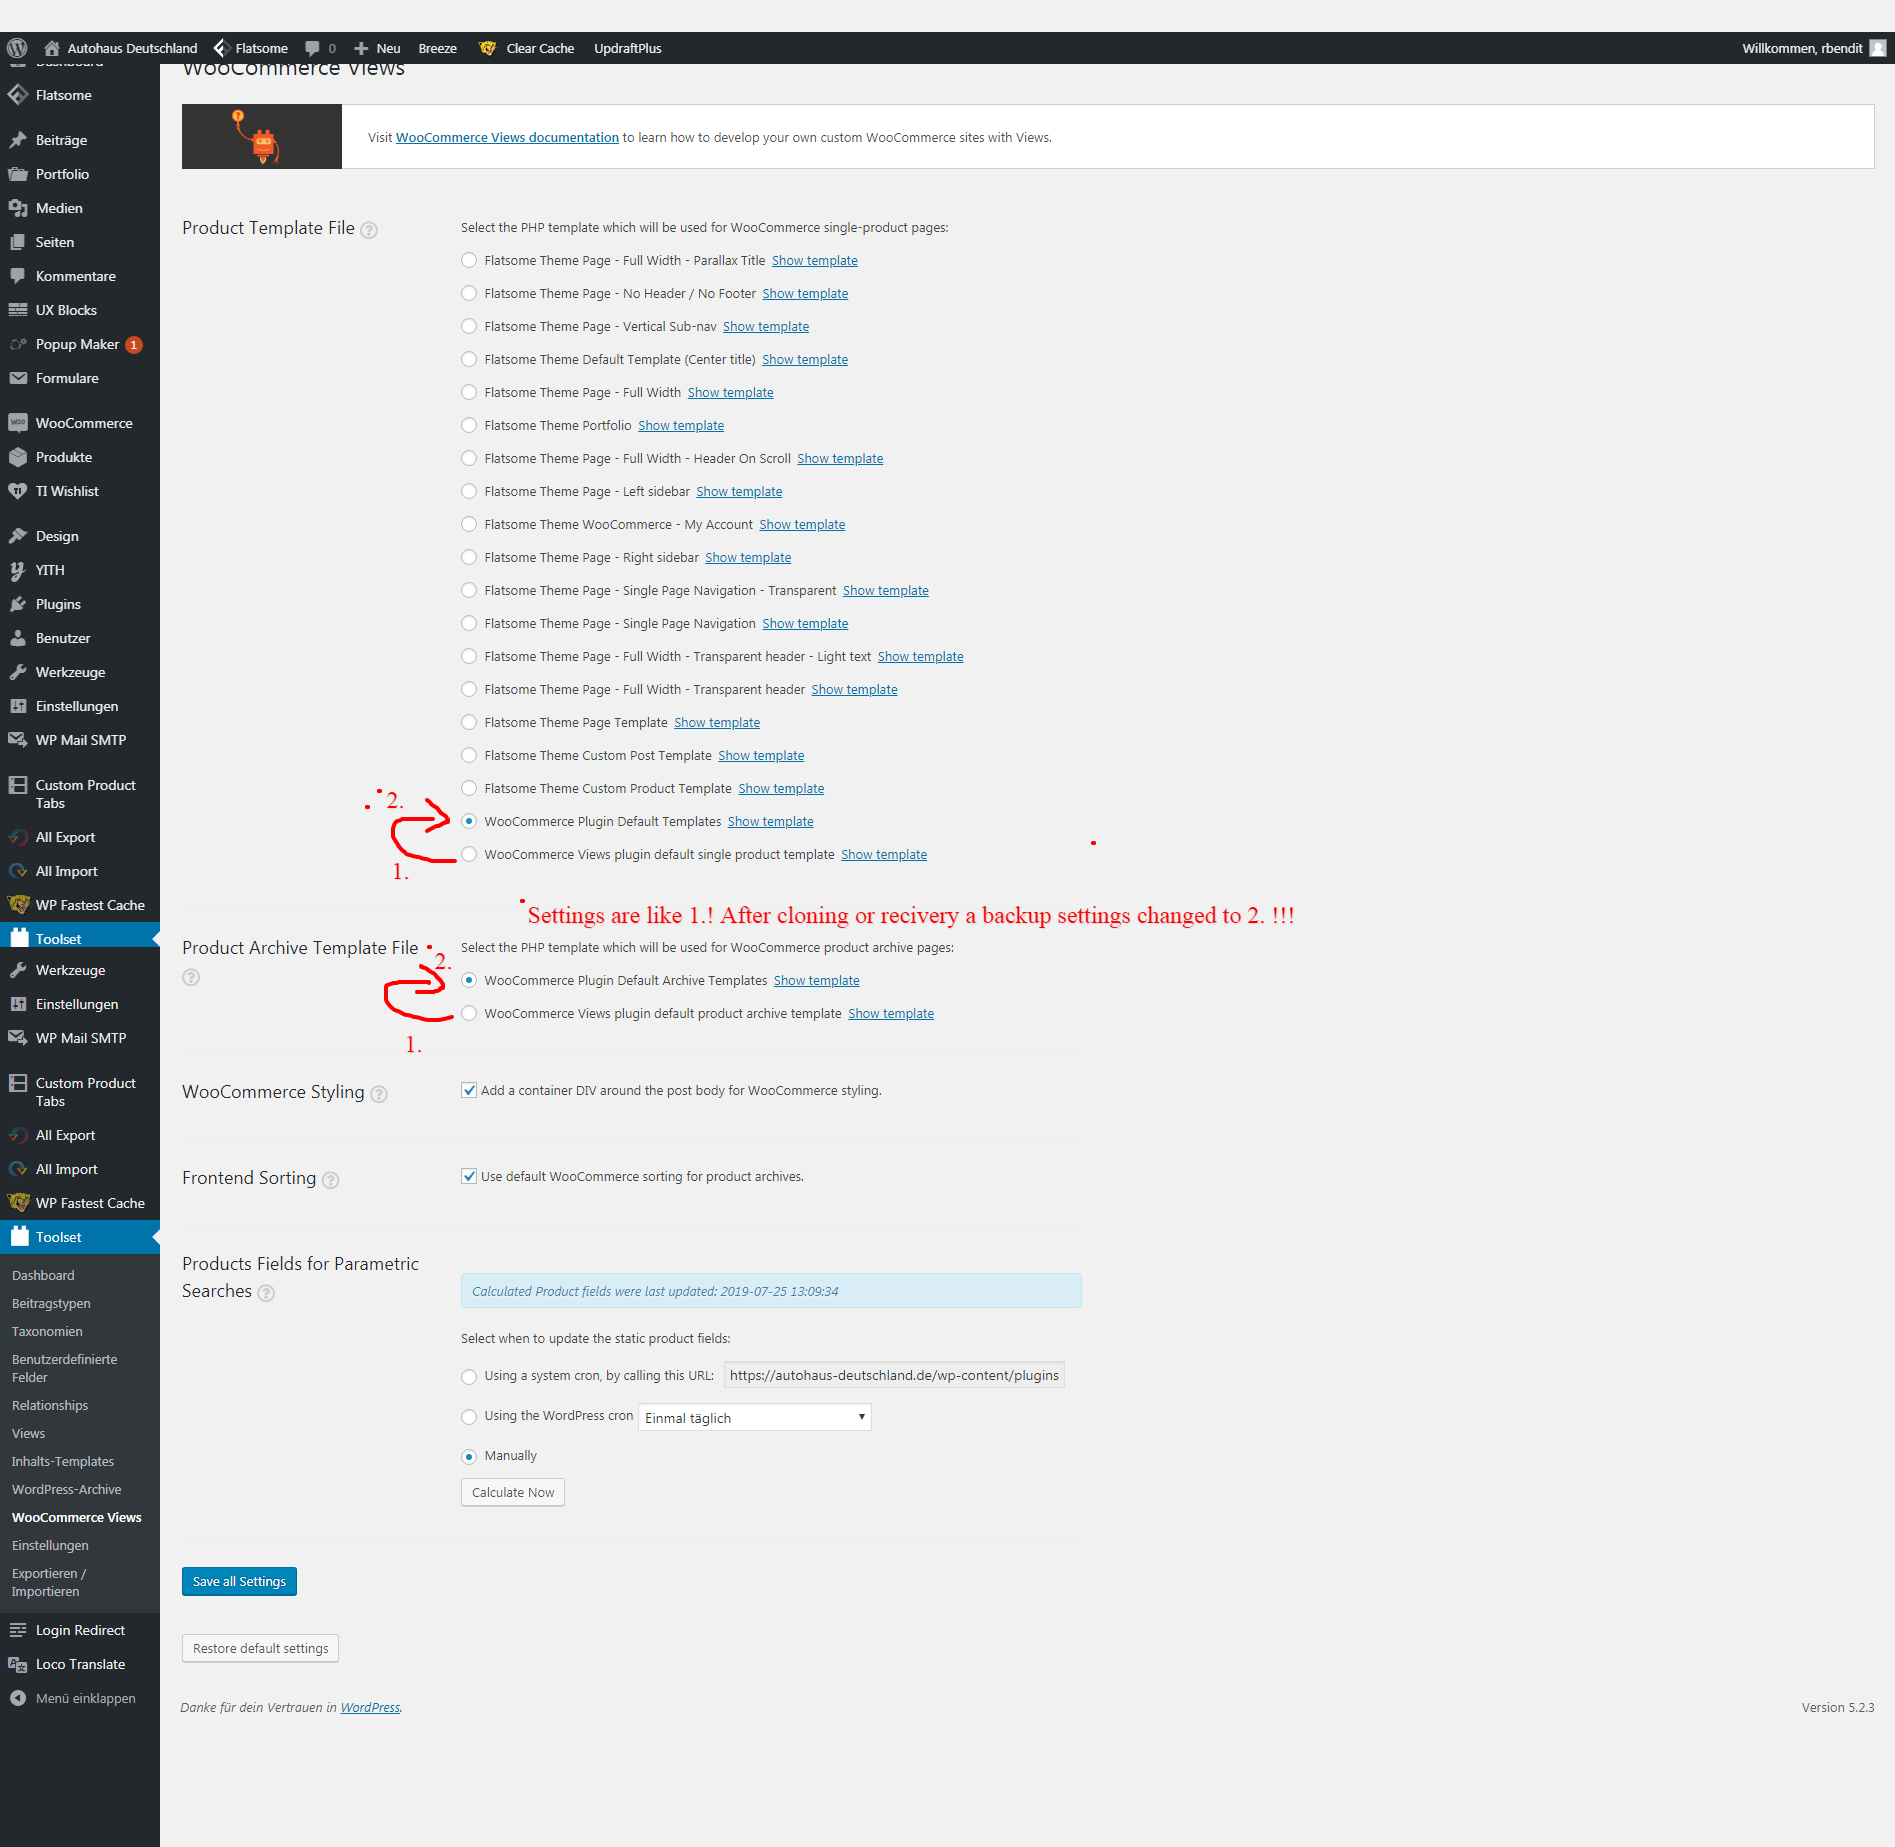Select WooCommerce Plugin Default Archive Templates

pos(469,980)
